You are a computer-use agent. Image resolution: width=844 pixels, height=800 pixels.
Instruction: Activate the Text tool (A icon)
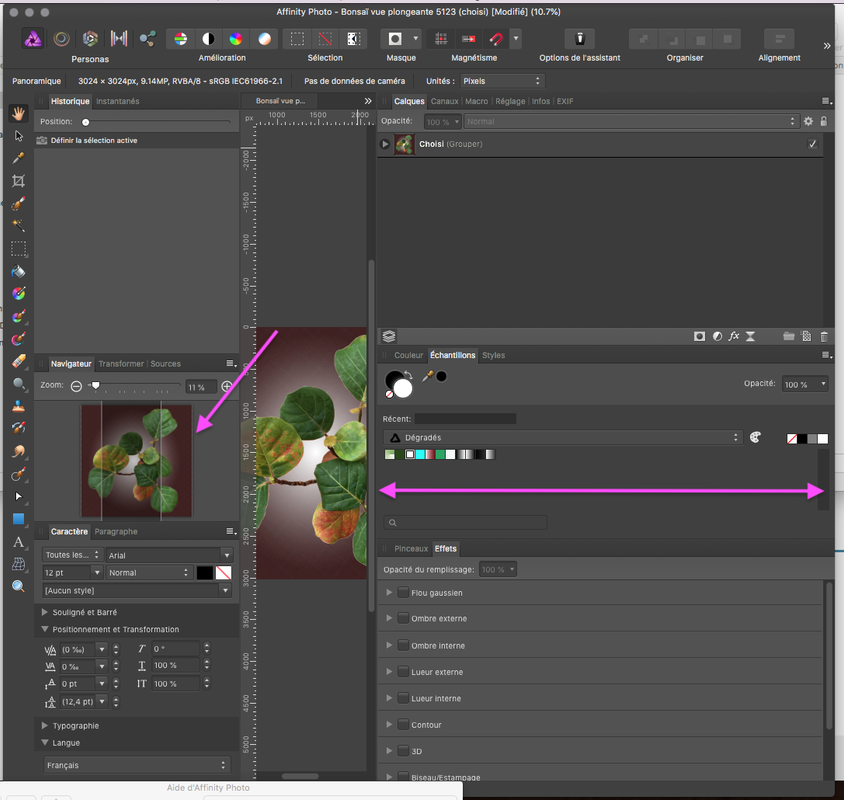coord(18,542)
